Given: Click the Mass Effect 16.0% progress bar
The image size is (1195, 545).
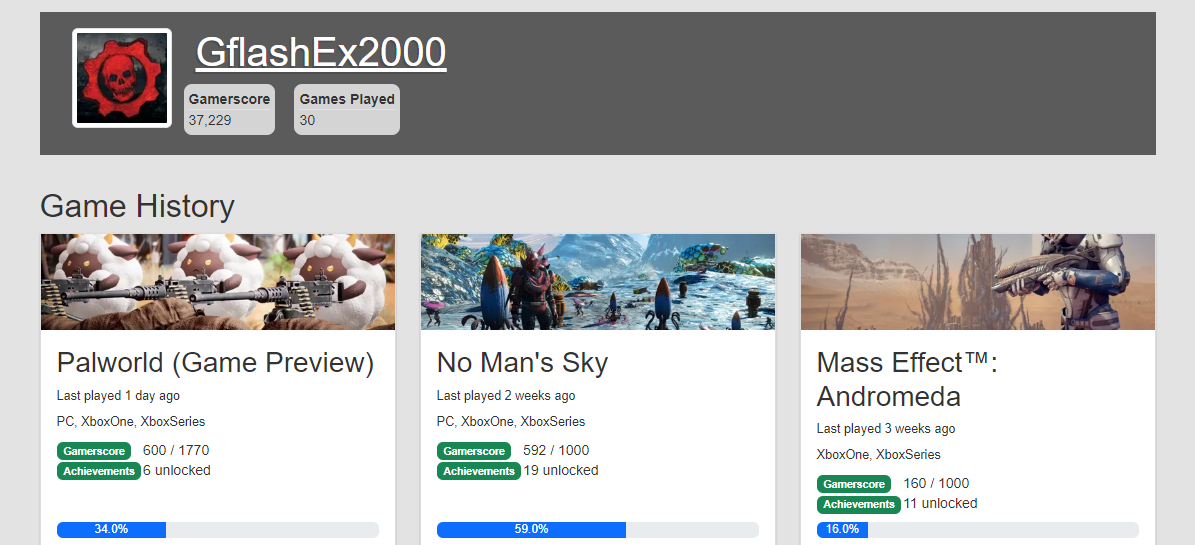Looking at the screenshot, I should 978,530.
